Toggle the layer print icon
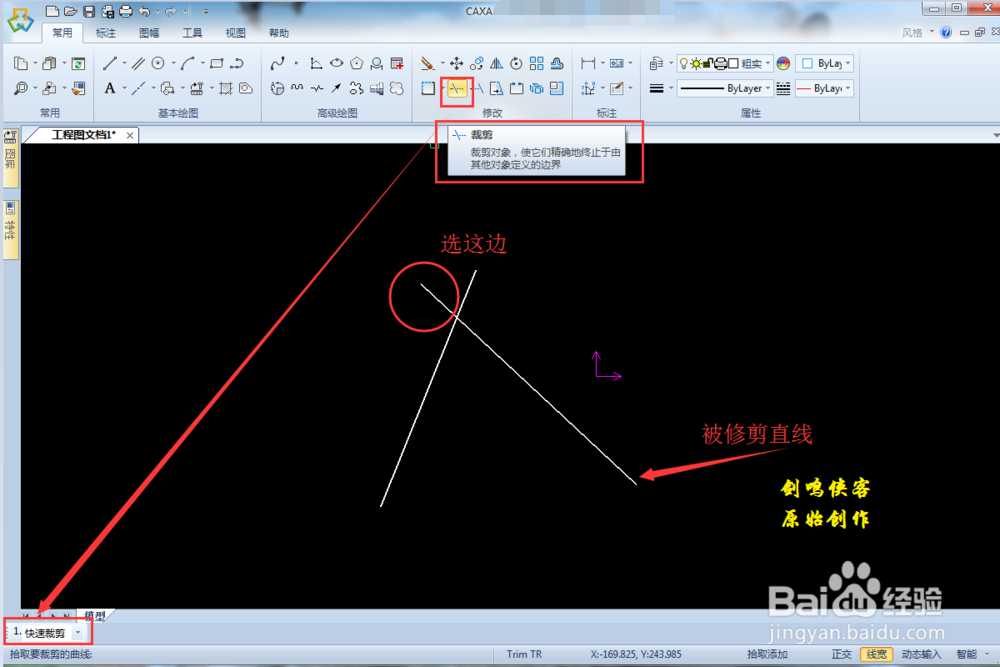1000x667 pixels. [720, 63]
